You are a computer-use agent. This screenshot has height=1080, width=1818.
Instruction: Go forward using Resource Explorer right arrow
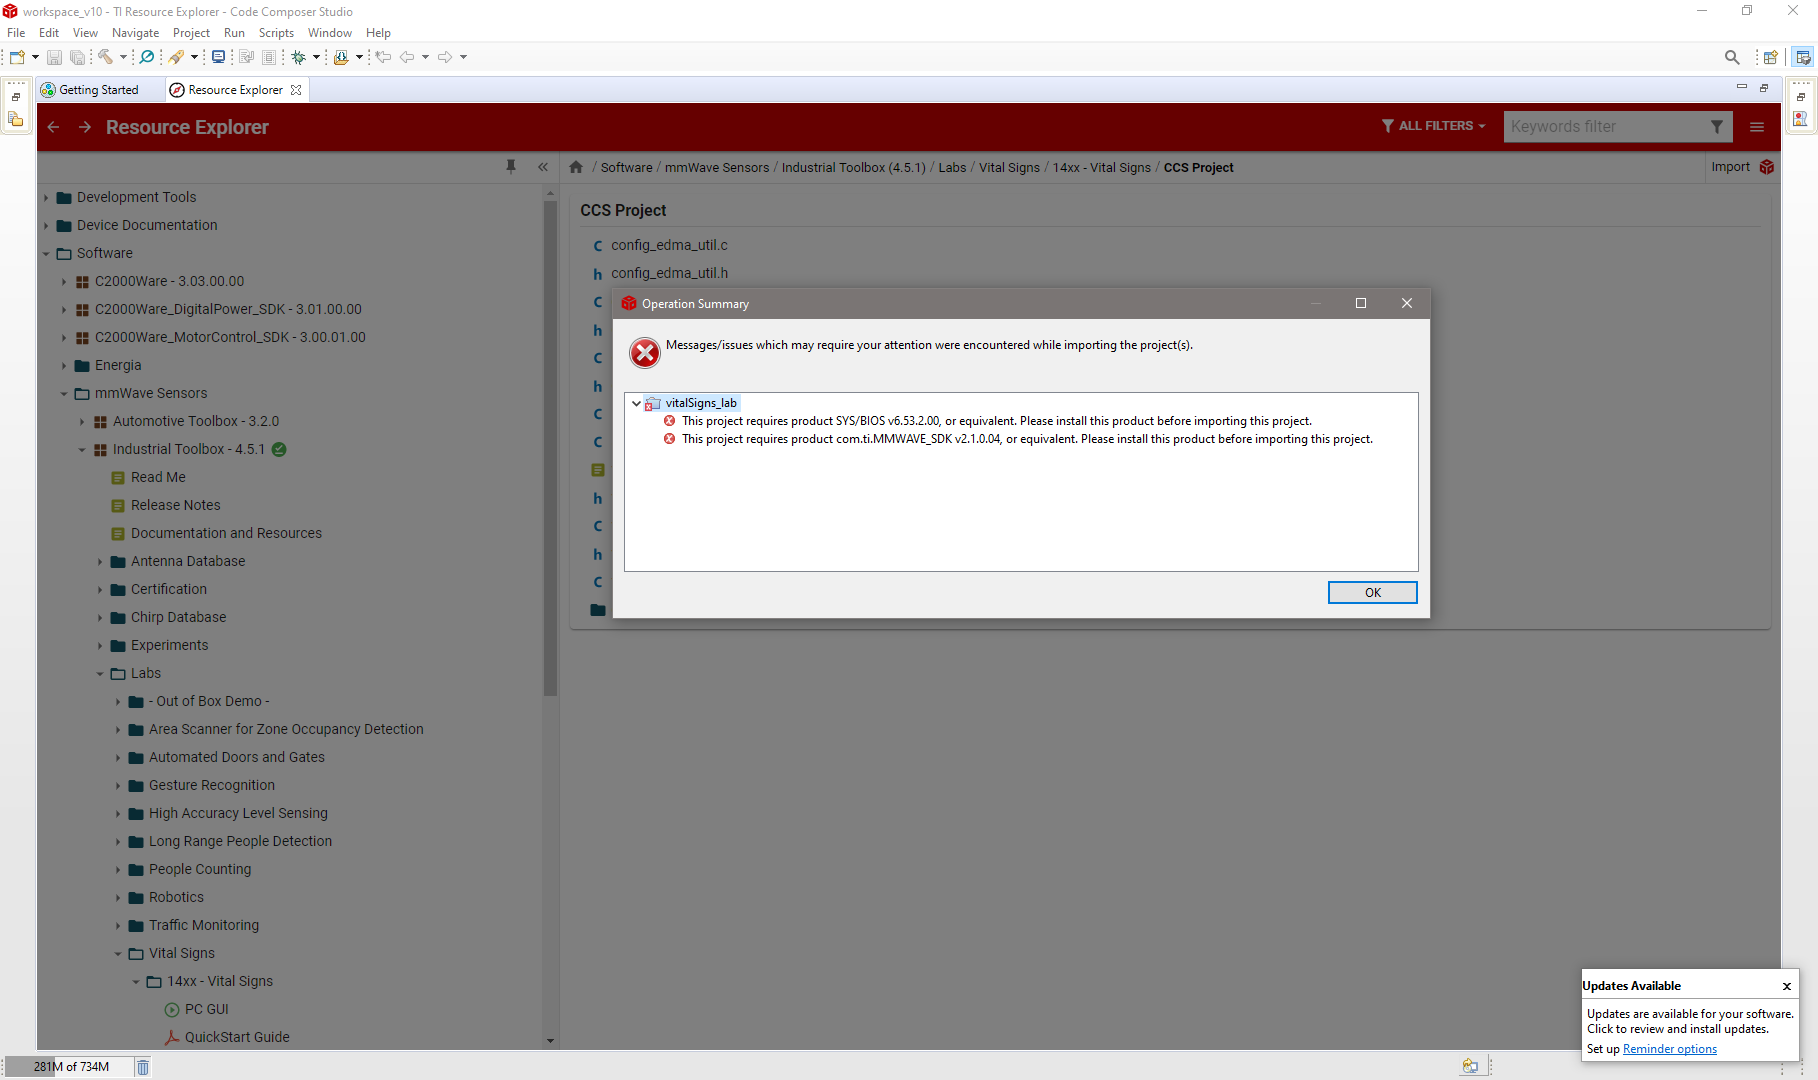(85, 127)
